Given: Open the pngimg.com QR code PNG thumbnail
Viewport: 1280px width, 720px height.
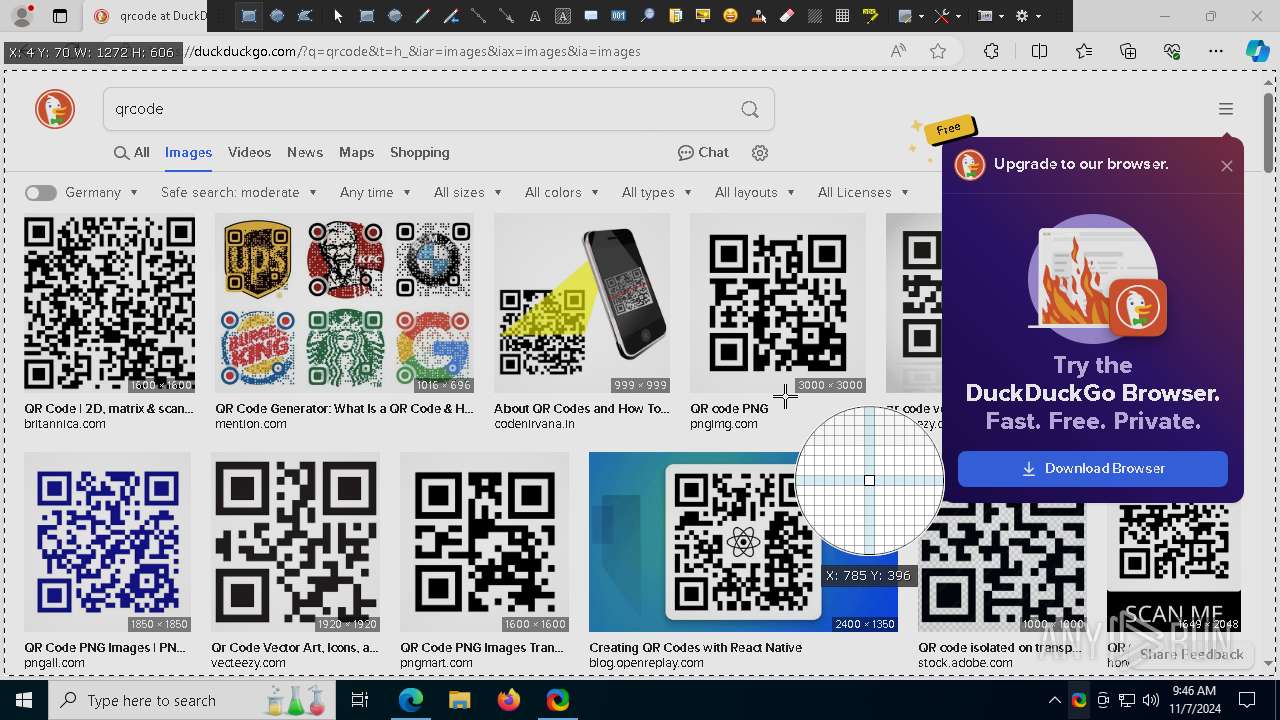Looking at the screenshot, I should (x=777, y=303).
